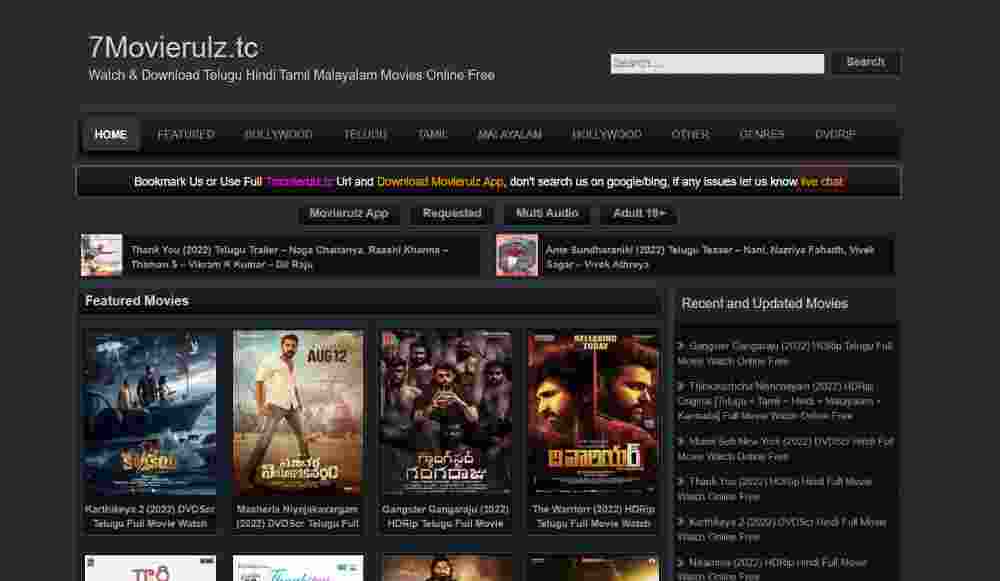Click the Download Movierulz App link
This screenshot has width=1000, height=581.
coord(440,182)
